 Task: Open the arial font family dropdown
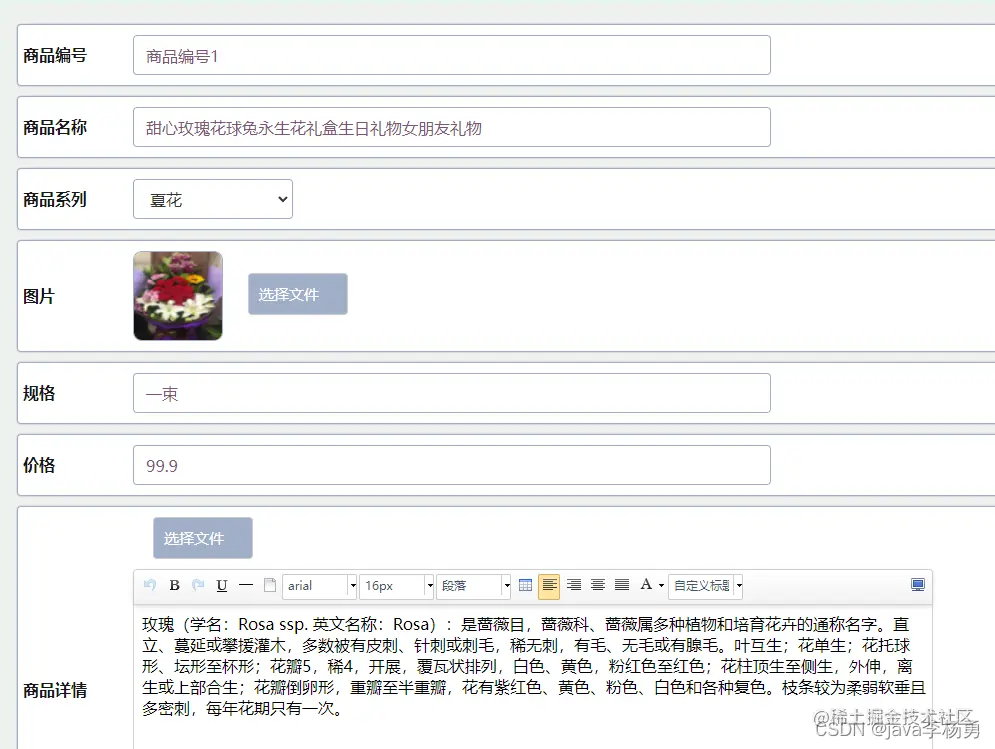[320, 586]
